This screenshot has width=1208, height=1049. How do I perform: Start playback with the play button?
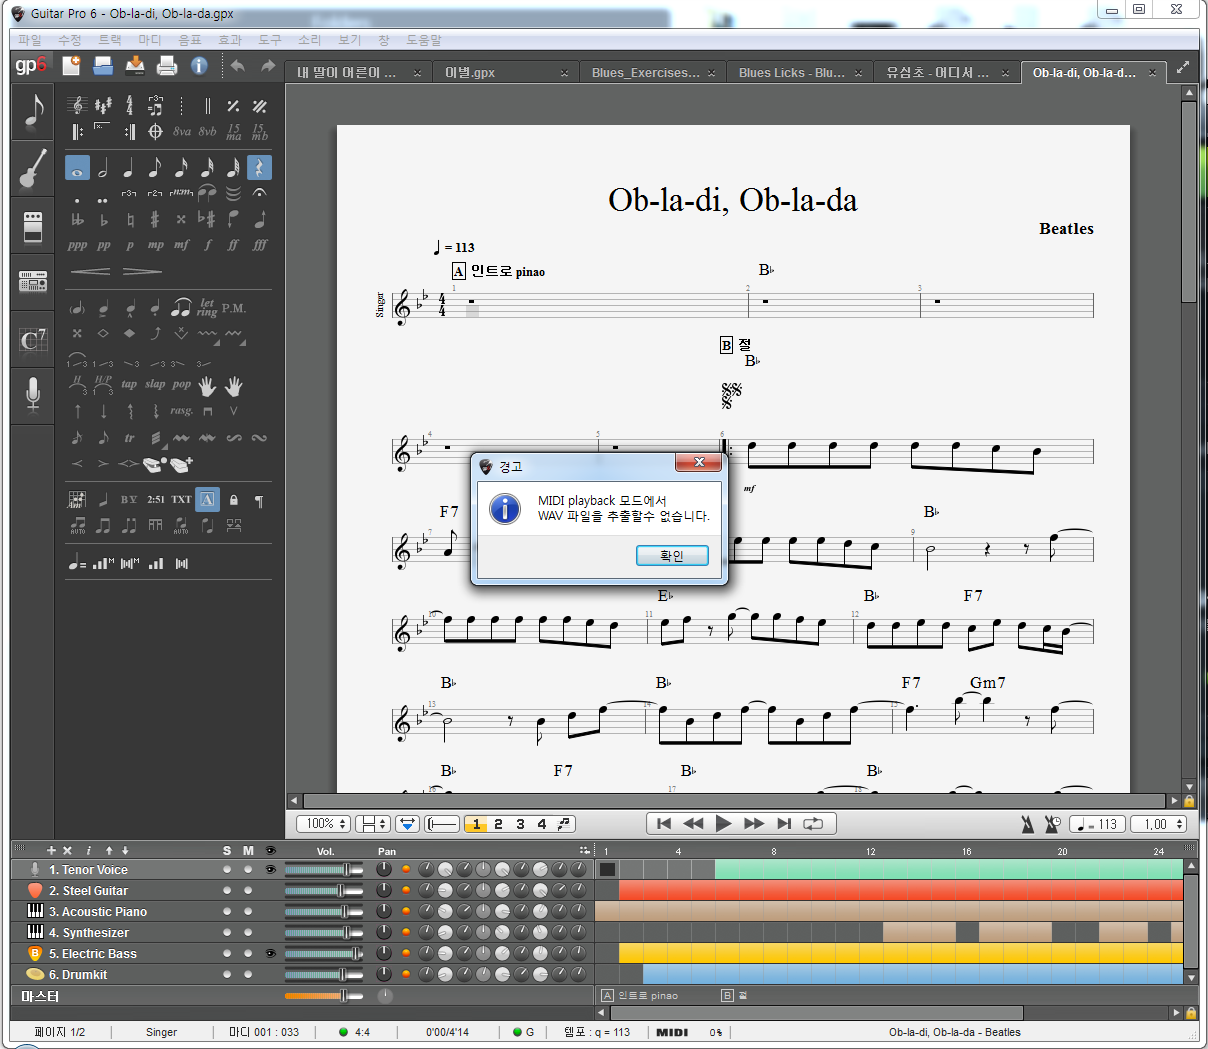point(724,824)
